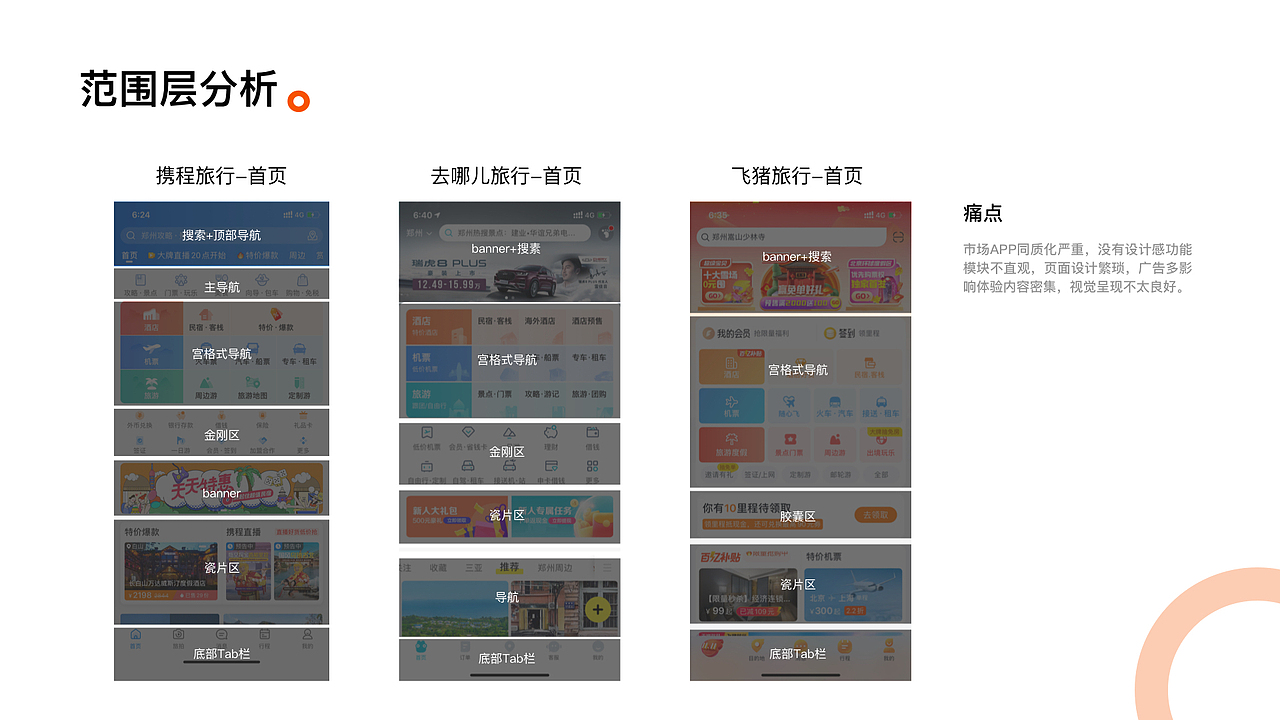Click Fliggy 邮轮游 pill tag
The height and width of the screenshot is (720, 1280).
[x=841, y=475]
